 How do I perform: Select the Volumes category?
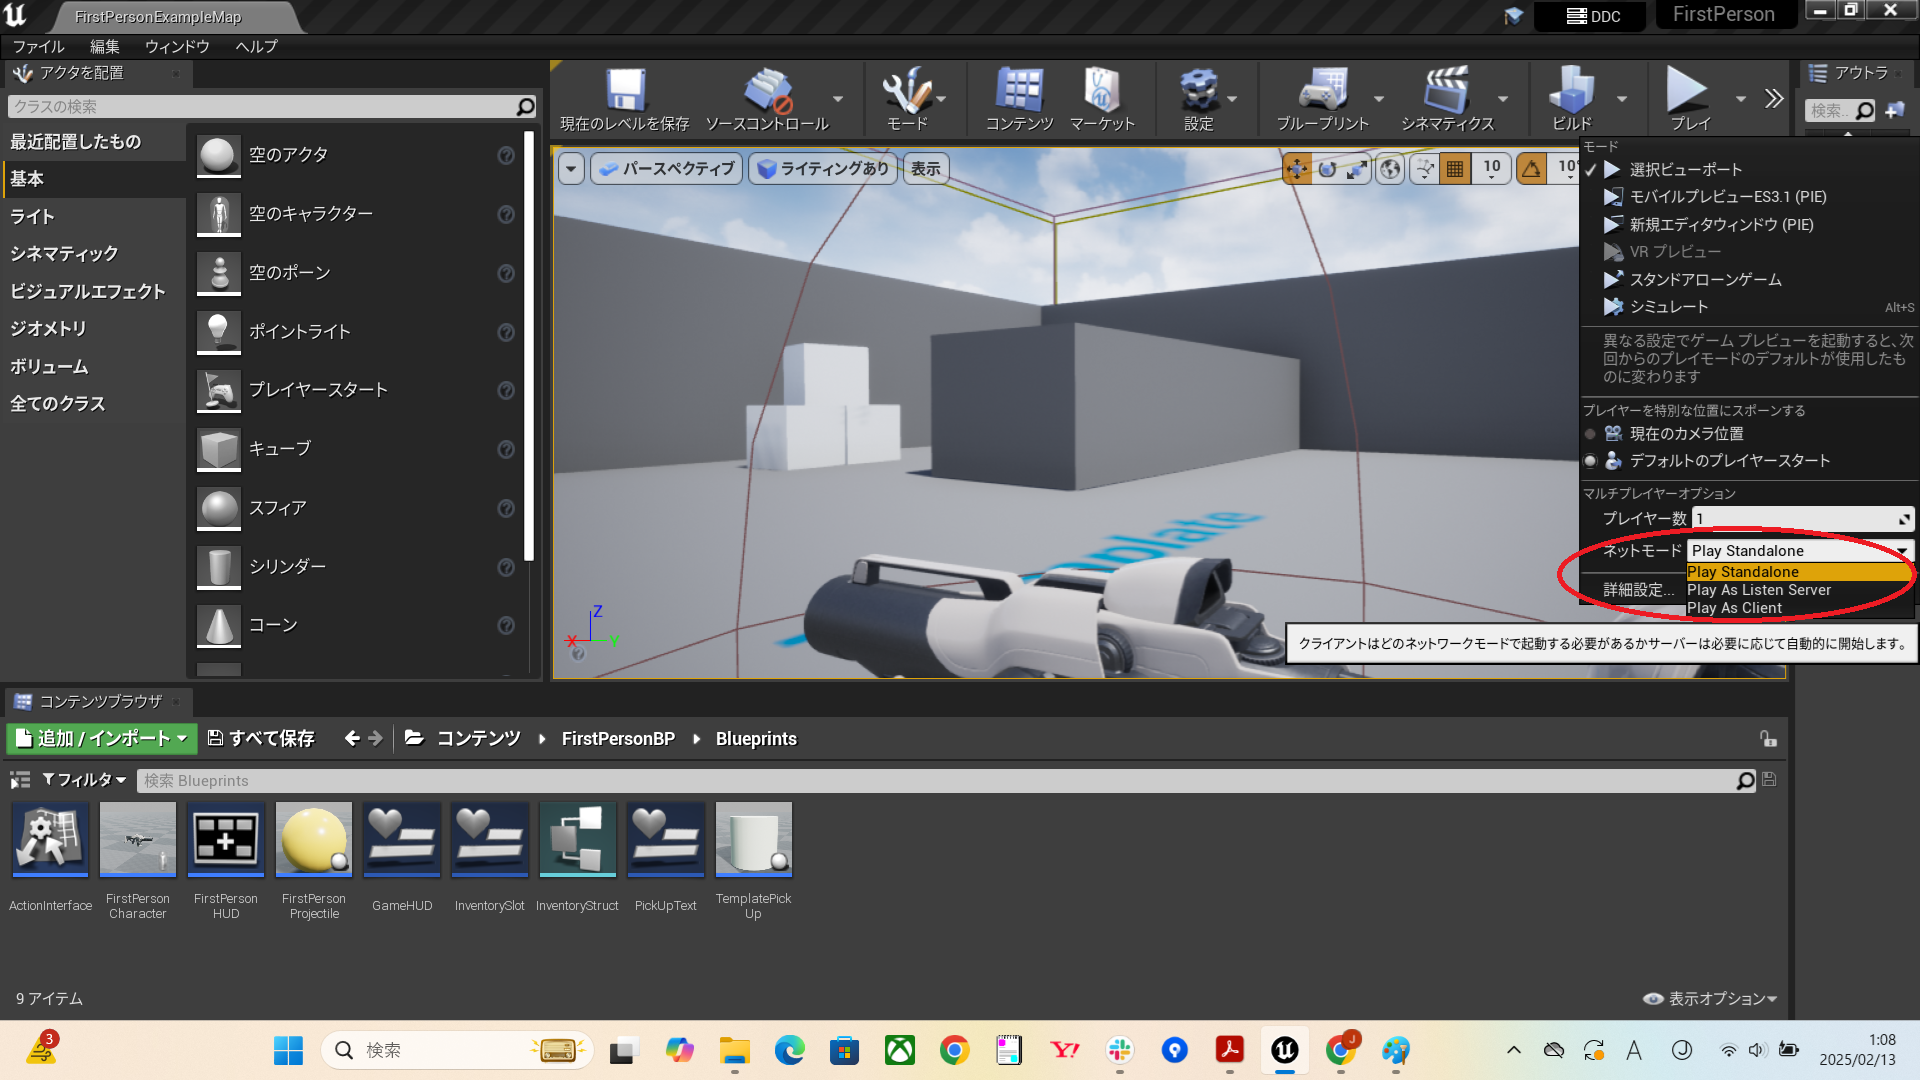93,367
